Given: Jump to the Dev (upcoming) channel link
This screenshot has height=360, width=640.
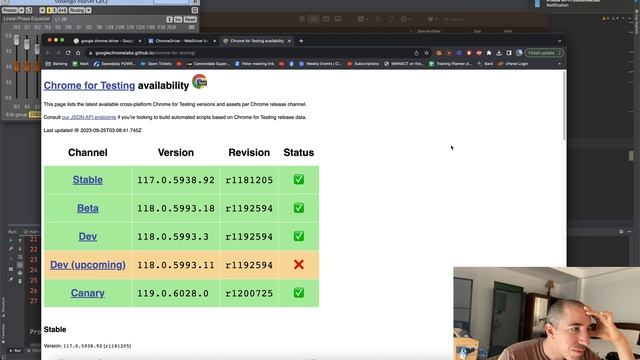Looking at the screenshot, I should [x=88, y=264].
